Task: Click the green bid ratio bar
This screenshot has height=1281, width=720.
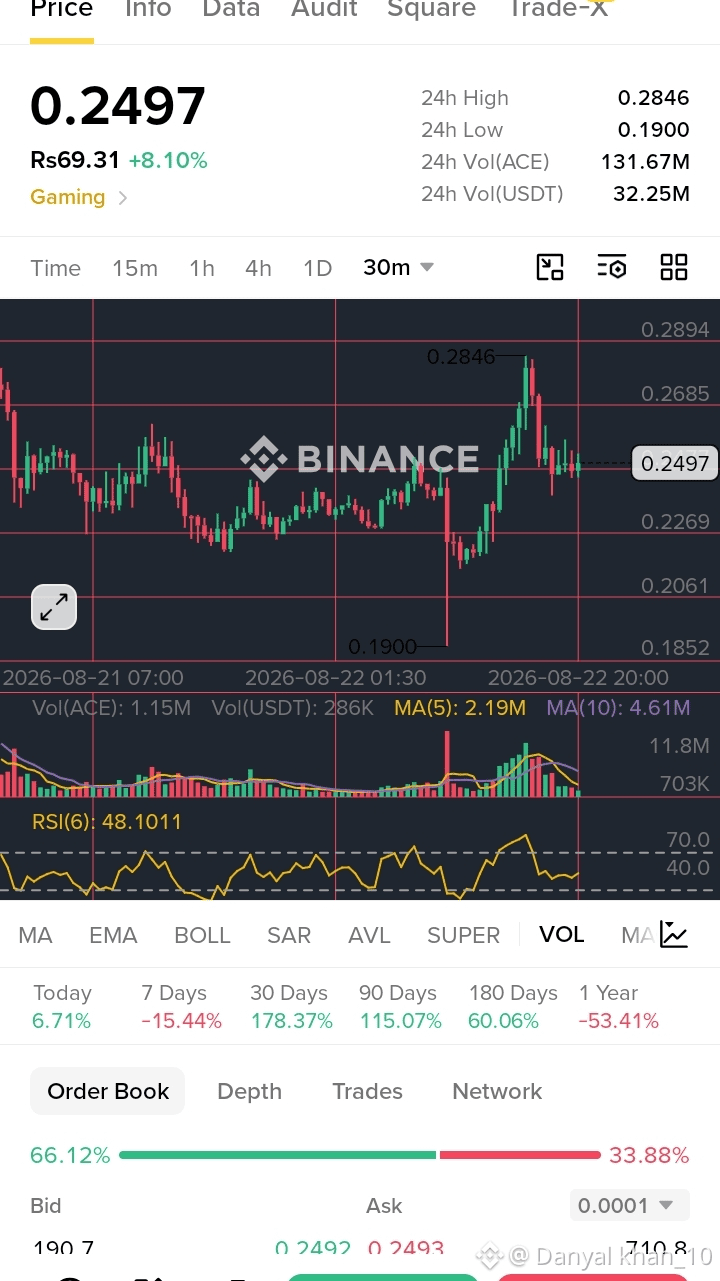Action: [278, 1155]
